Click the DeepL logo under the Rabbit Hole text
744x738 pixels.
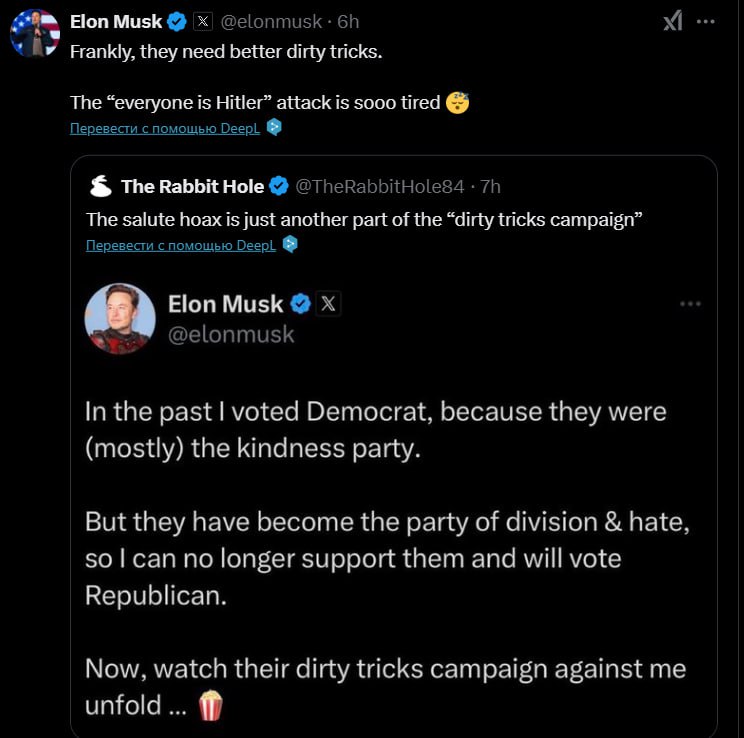[x=291, y=244]
